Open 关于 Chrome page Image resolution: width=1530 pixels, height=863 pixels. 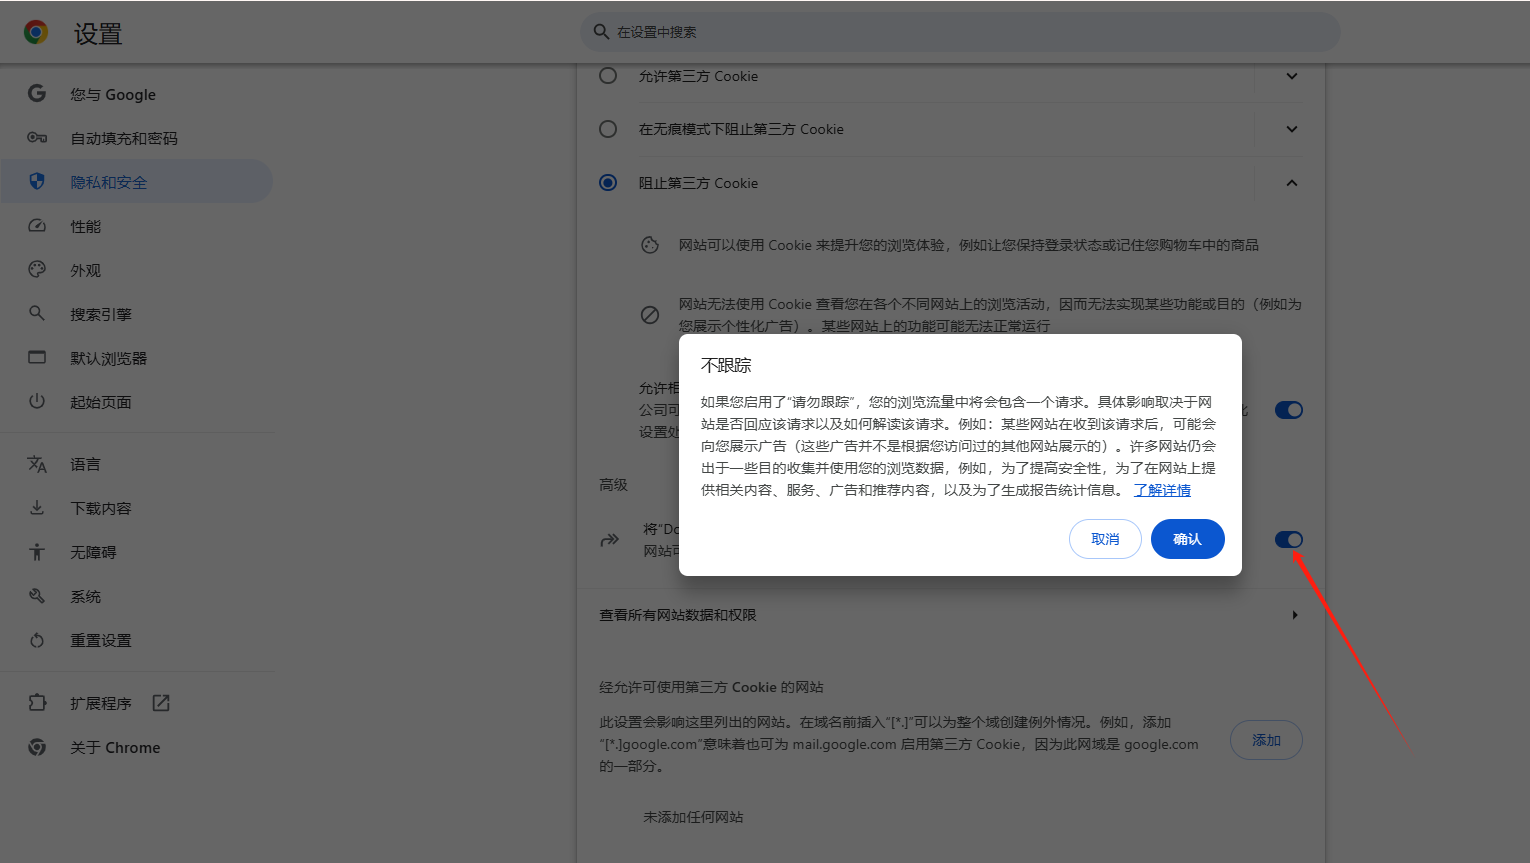coord(137,747)
